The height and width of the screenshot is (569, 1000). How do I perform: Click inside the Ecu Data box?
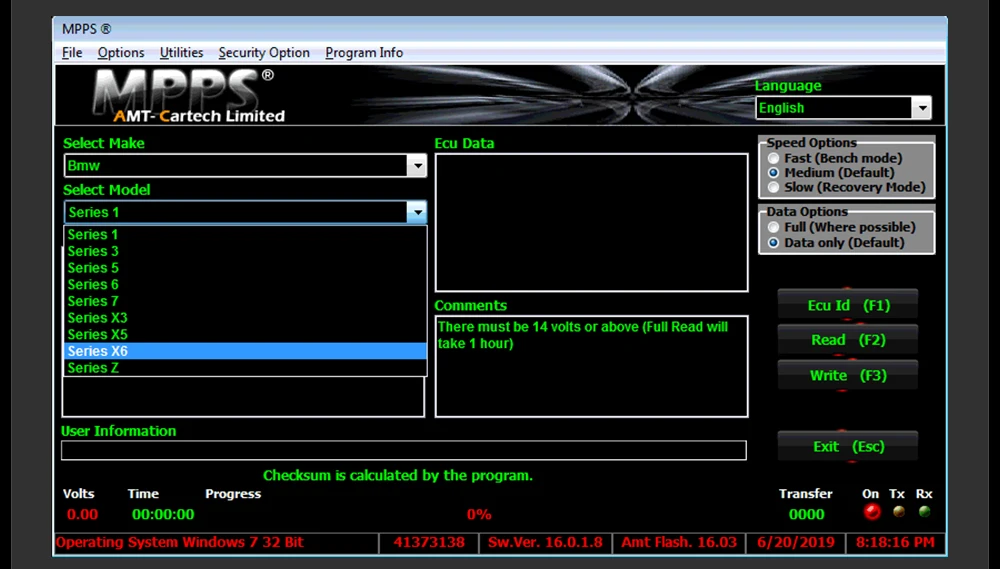(591, 222)
